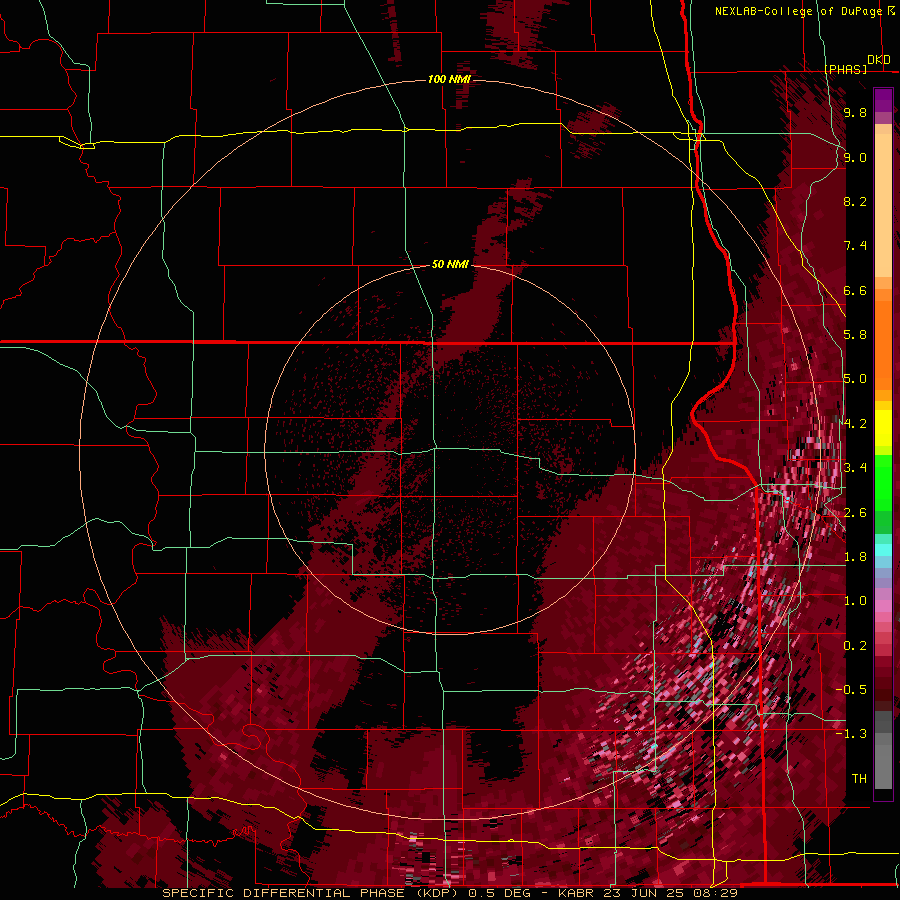900x900 pixels.
Task: Click the 9.8 value on the color scale
Action: (x=855, y=112)
